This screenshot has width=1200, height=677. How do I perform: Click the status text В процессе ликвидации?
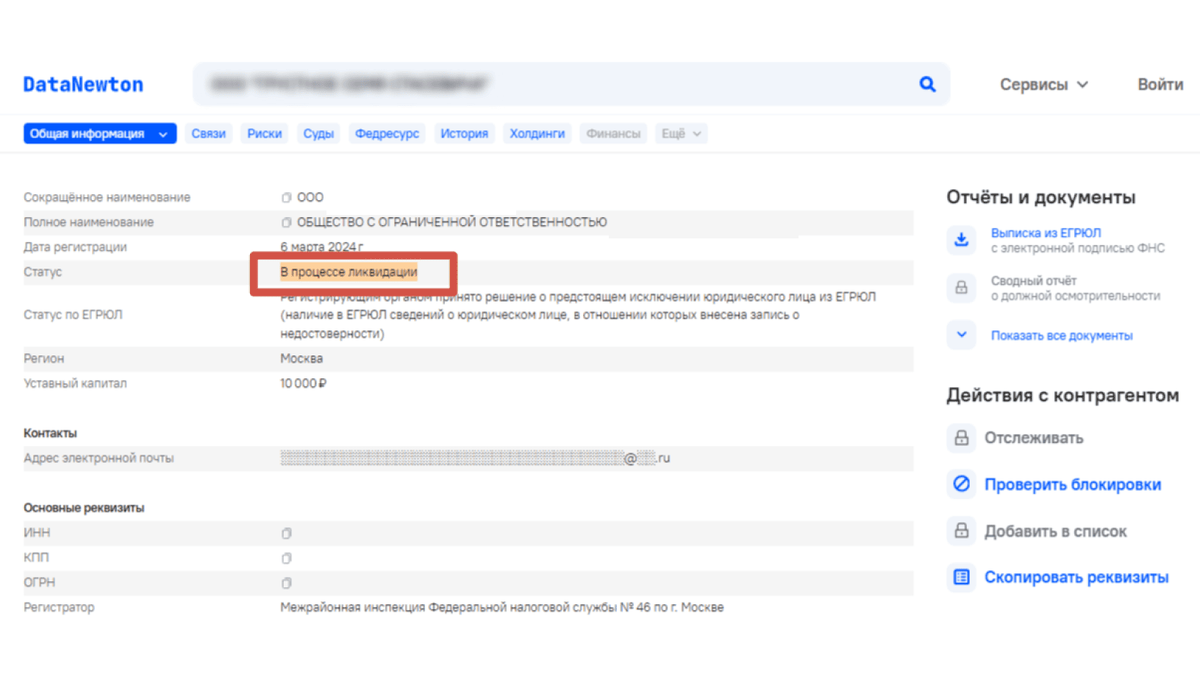348,272
